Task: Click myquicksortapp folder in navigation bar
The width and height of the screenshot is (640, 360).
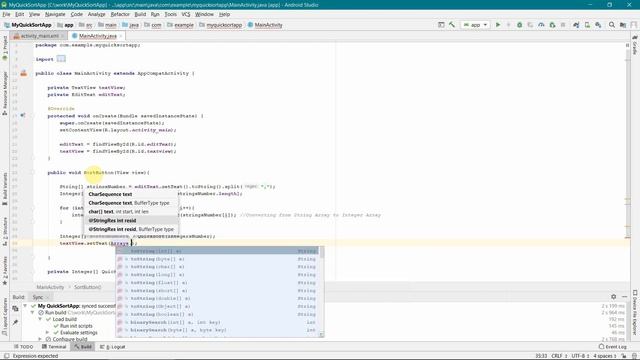Action: pyautogui.click(x=220, y=25)
